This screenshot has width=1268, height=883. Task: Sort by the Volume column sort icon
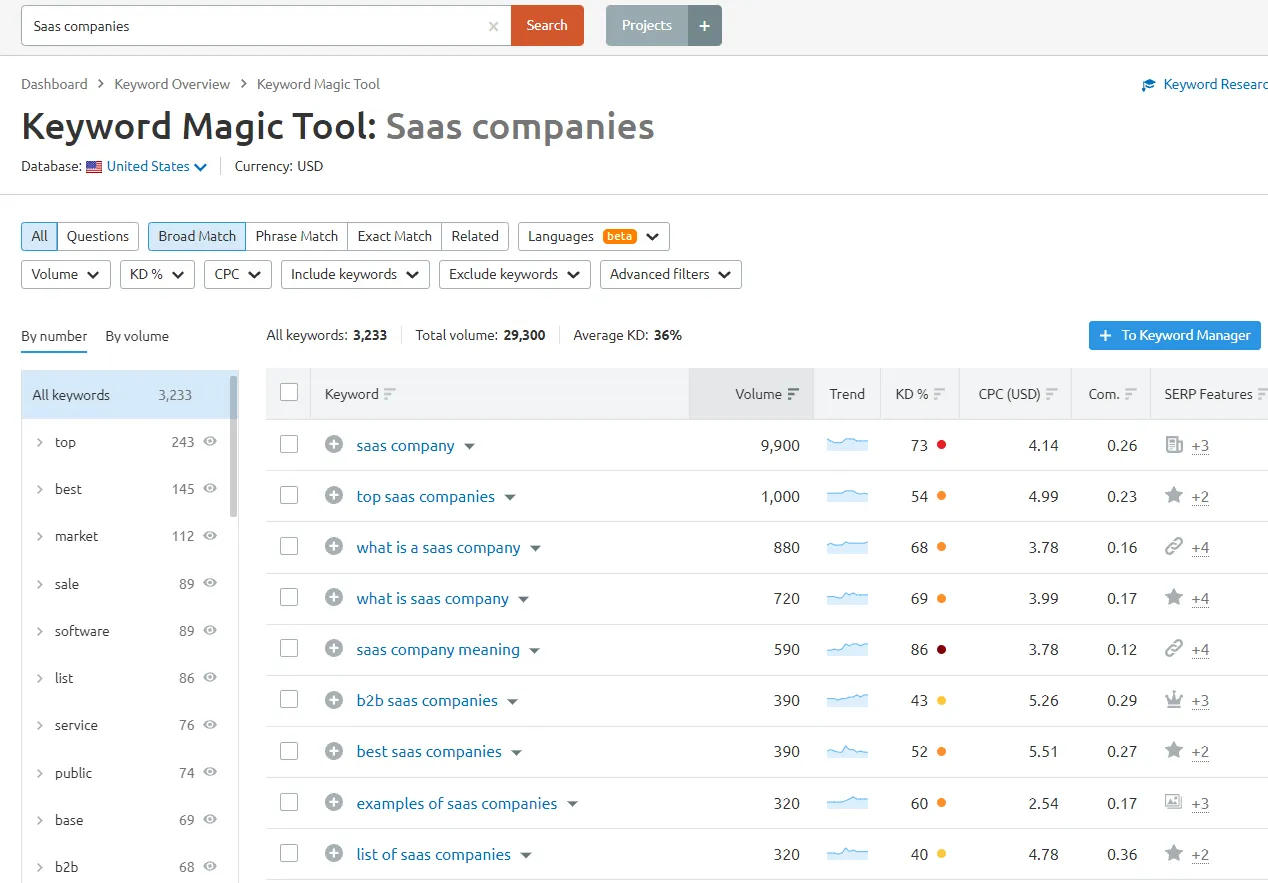(x=793, y=394)
